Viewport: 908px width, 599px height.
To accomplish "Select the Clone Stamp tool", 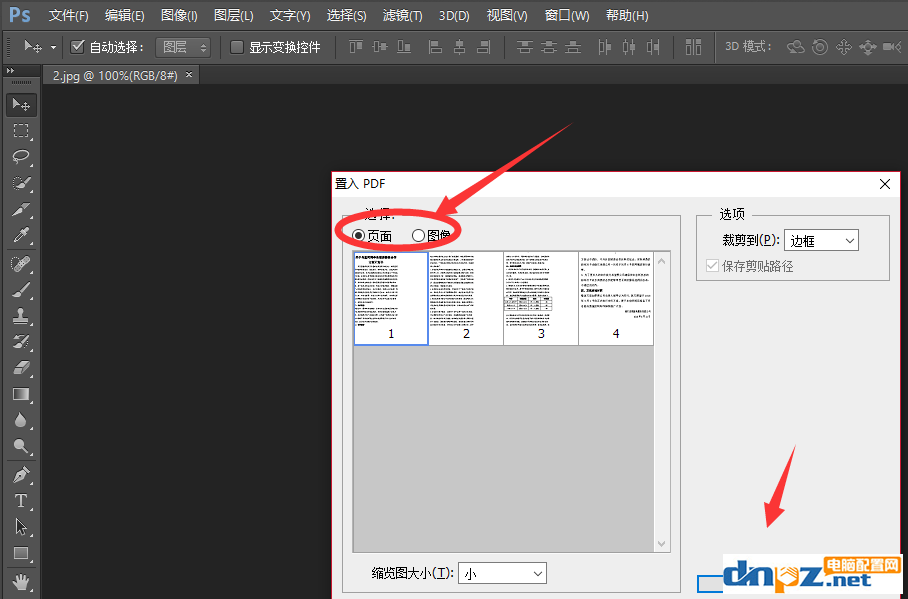I will coord(21,316).
